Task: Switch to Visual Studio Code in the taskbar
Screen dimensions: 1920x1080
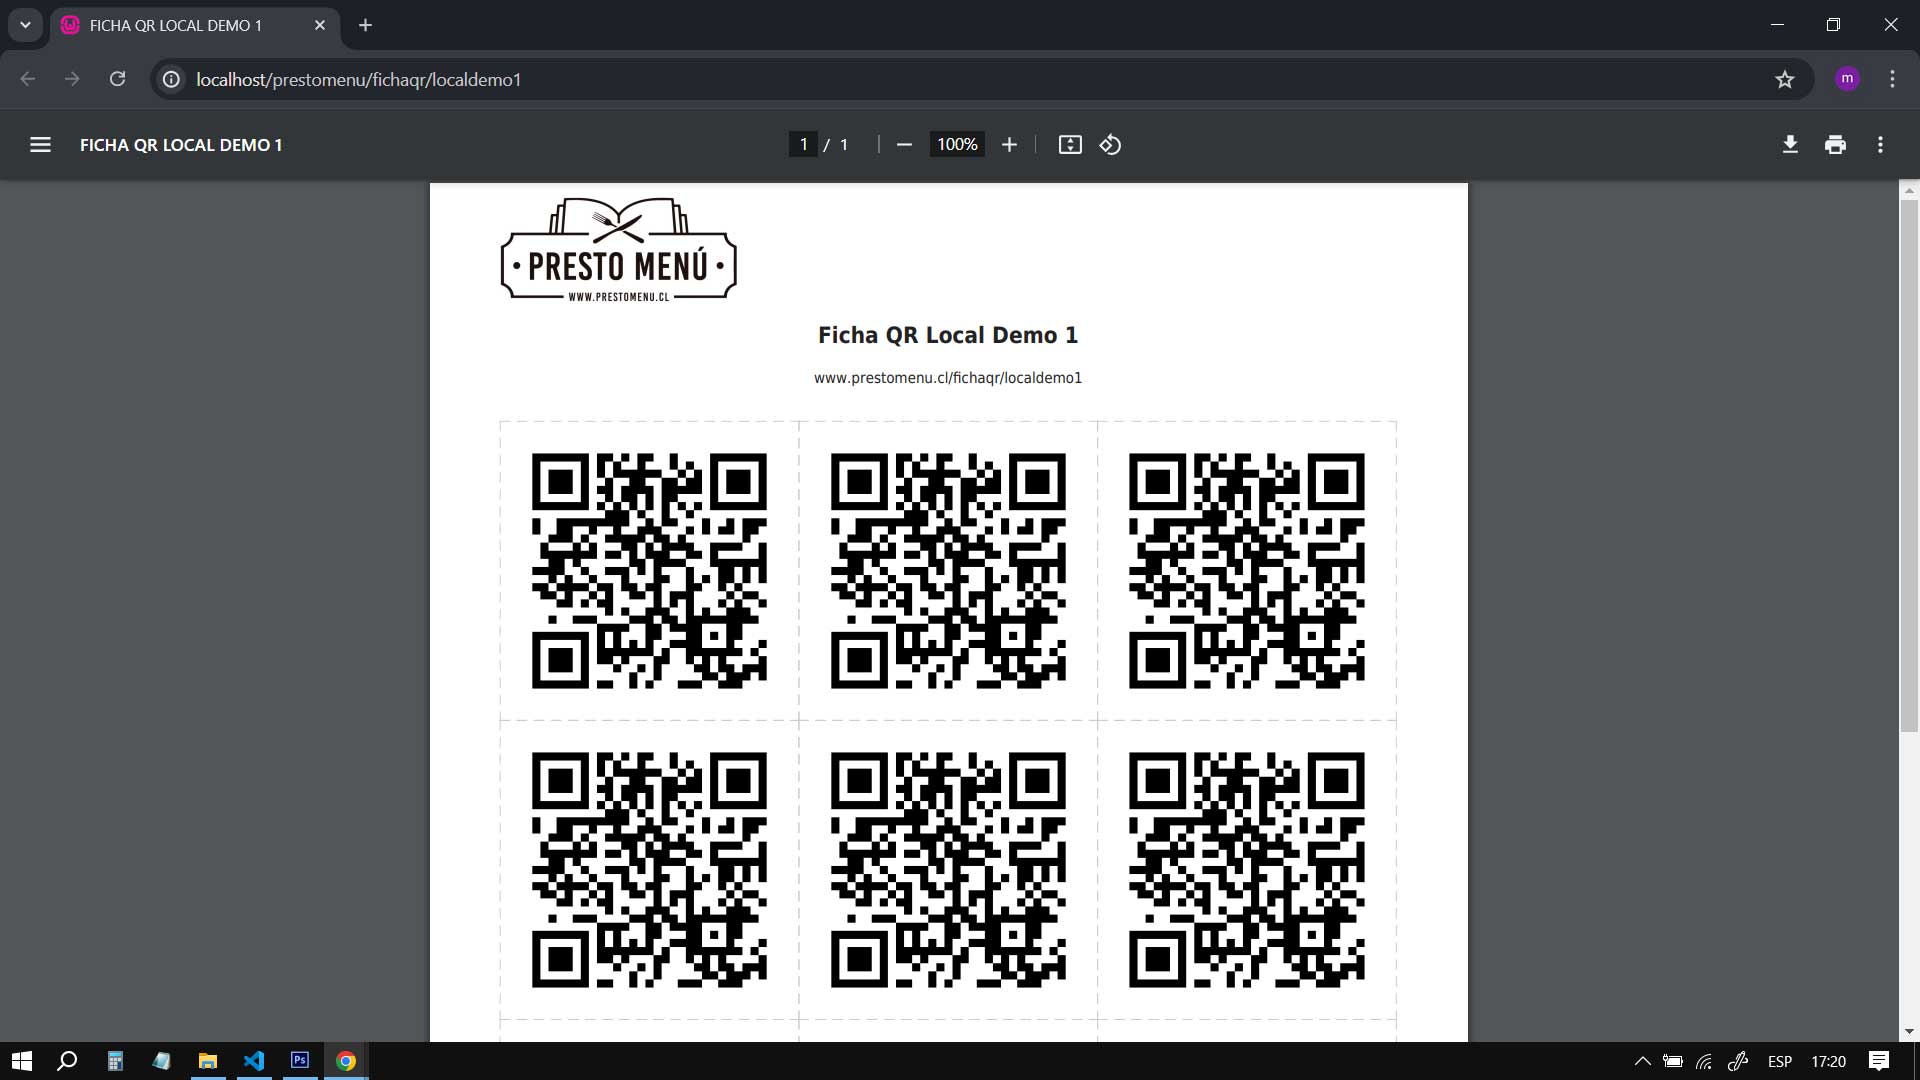Action: (x=254, y=1061)
